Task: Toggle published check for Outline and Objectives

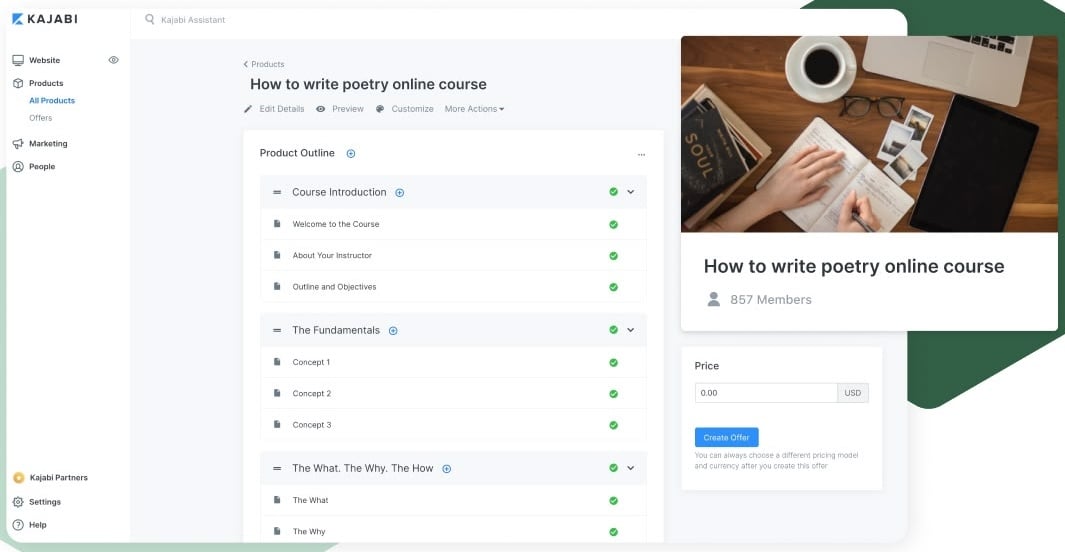Action: pyautogui.click(x=613, y=287)
